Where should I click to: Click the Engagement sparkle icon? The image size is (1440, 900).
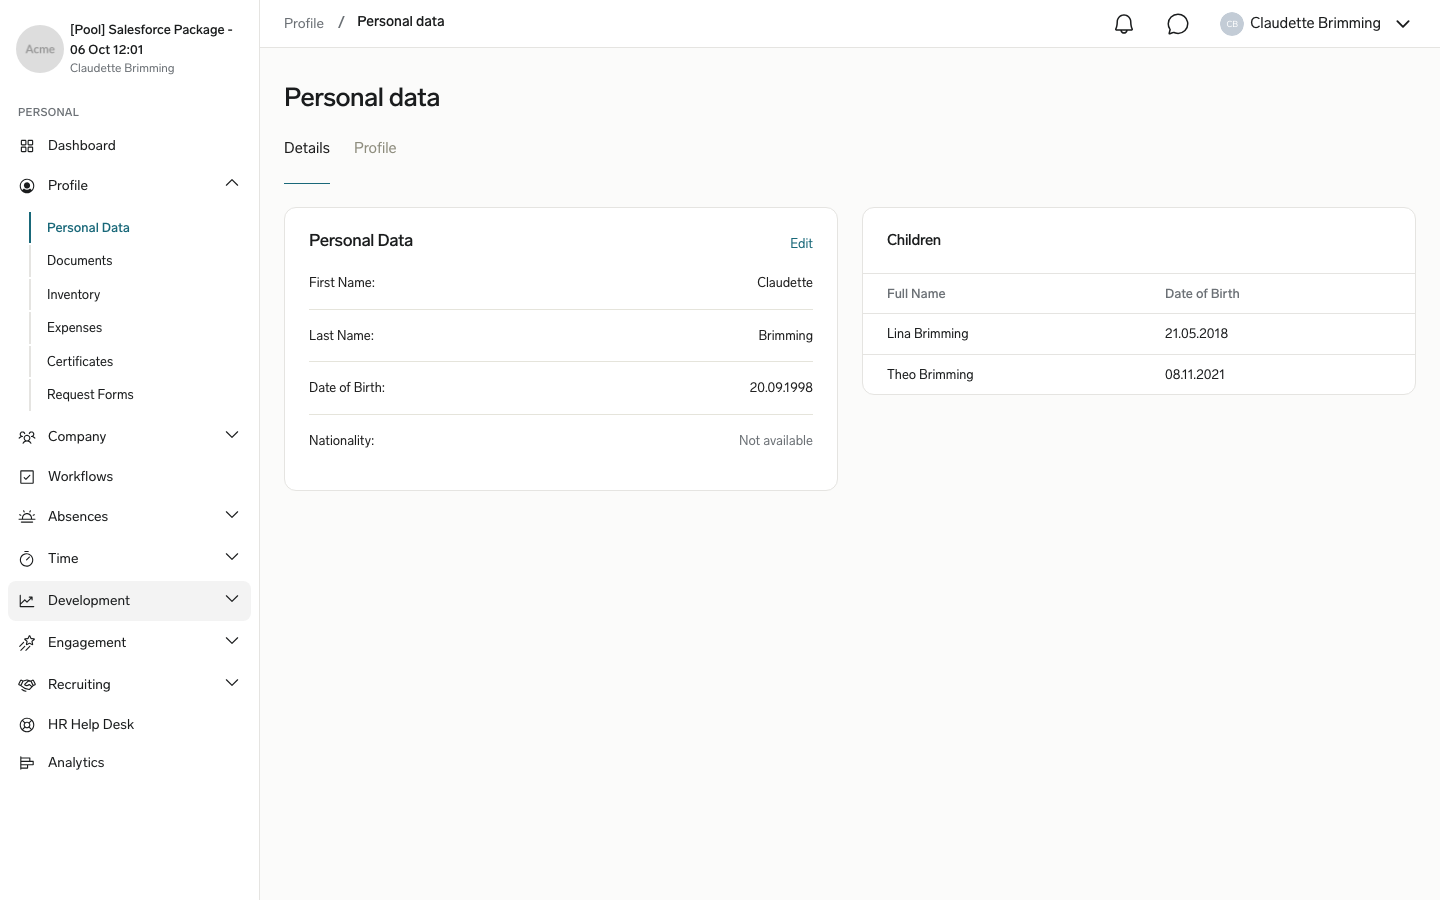pos(27,643)
